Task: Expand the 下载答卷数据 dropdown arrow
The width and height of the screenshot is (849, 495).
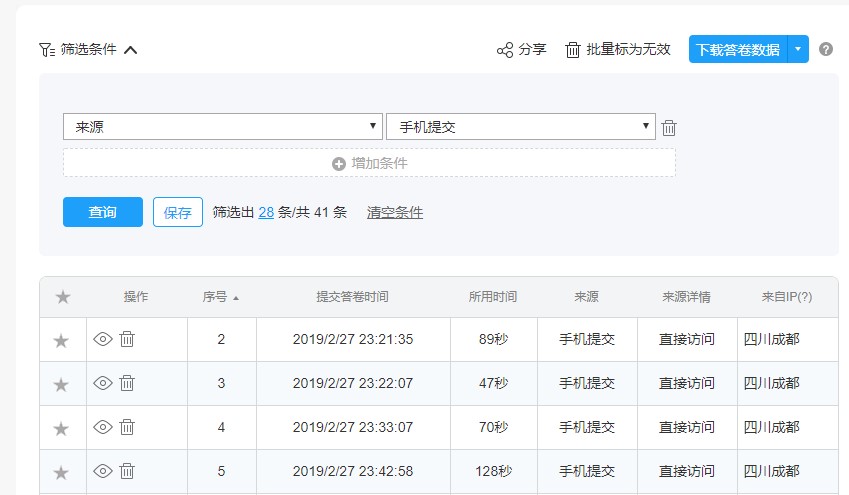Action: (x=798, y=49)
